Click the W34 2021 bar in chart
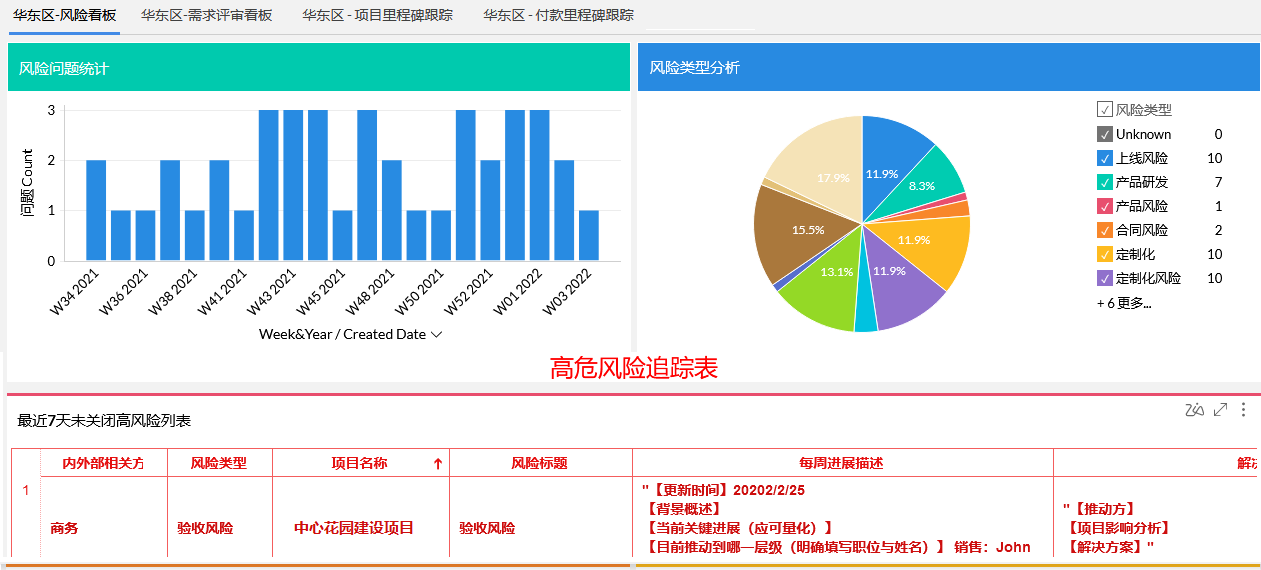 (96, 210)
